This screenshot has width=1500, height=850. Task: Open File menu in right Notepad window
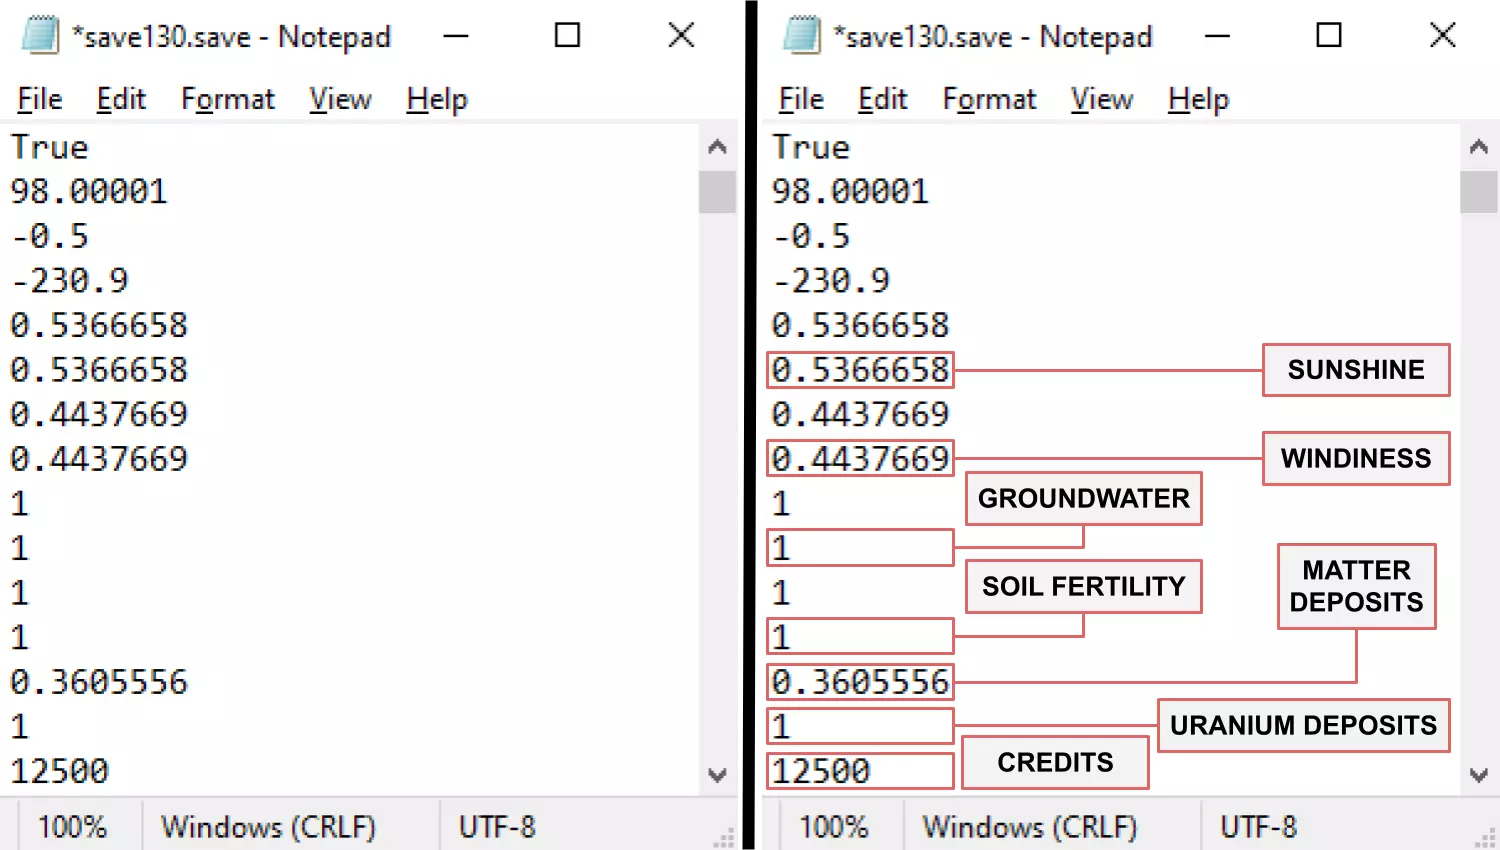point(802,99)
